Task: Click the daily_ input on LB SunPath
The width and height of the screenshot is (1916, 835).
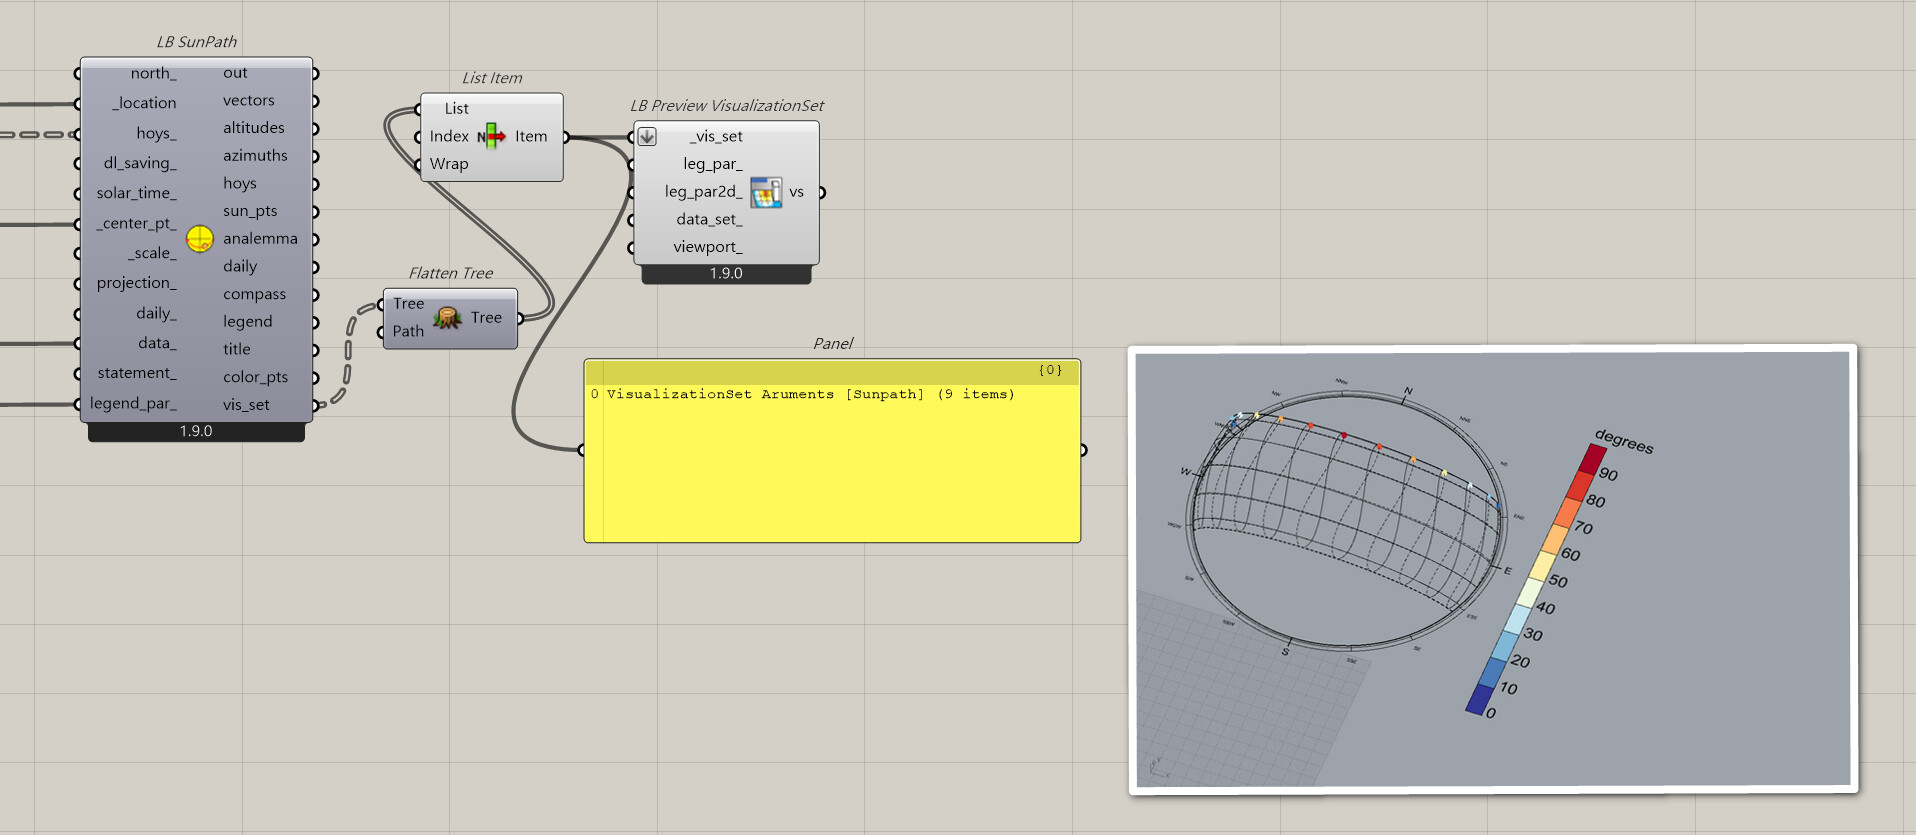Action: pos(156,313)
